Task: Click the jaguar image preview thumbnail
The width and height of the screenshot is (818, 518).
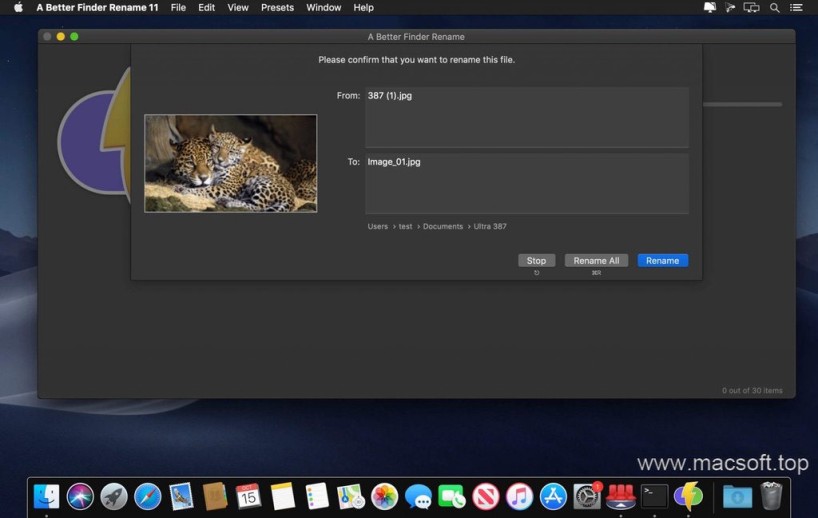Action: point(230,163)
